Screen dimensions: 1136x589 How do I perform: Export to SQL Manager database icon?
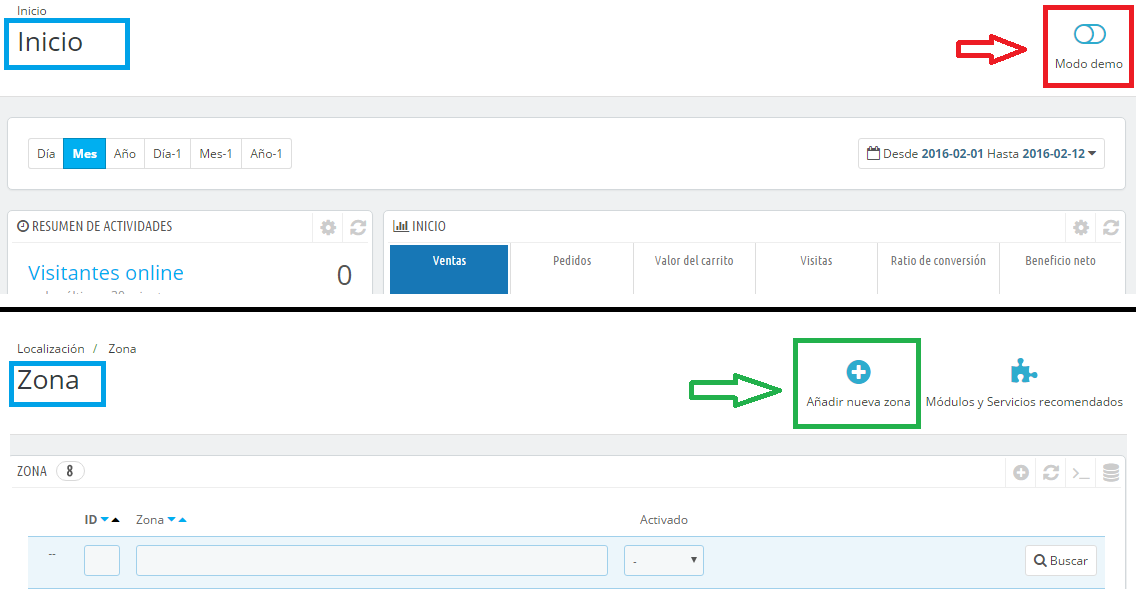pyautogui.click(x=1111, y=472)
